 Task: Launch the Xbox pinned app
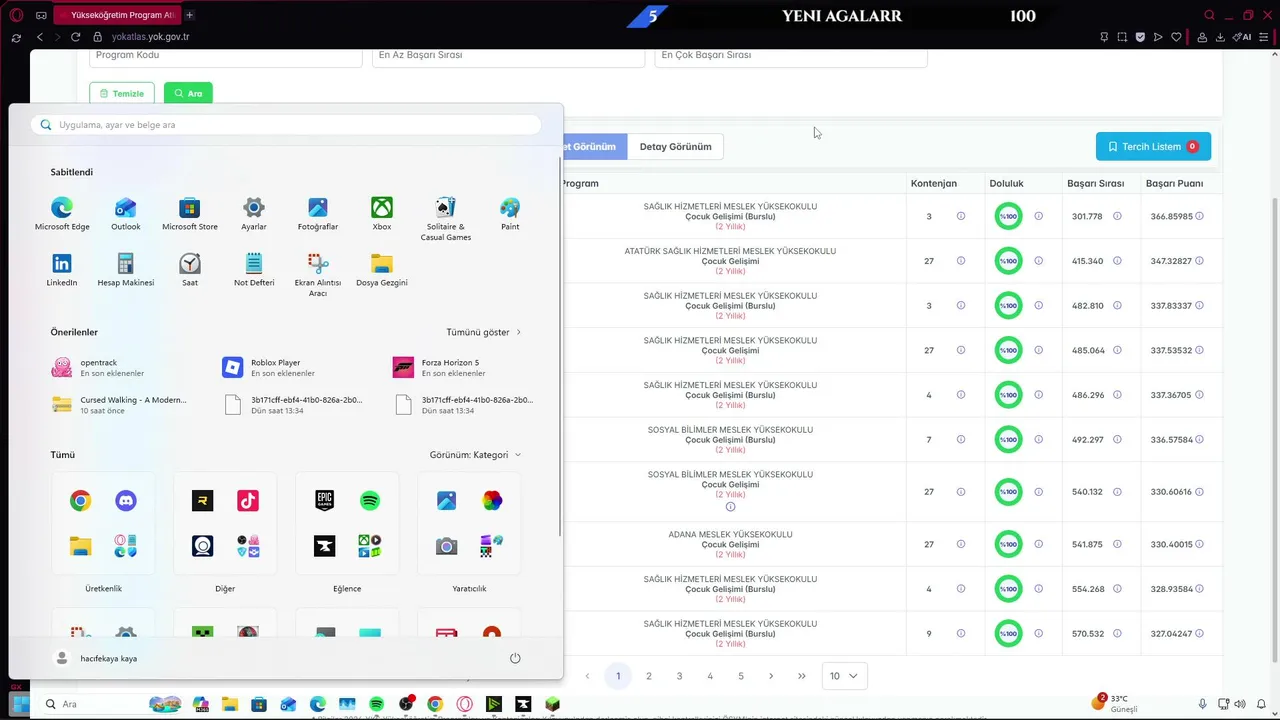coord(382,214)
